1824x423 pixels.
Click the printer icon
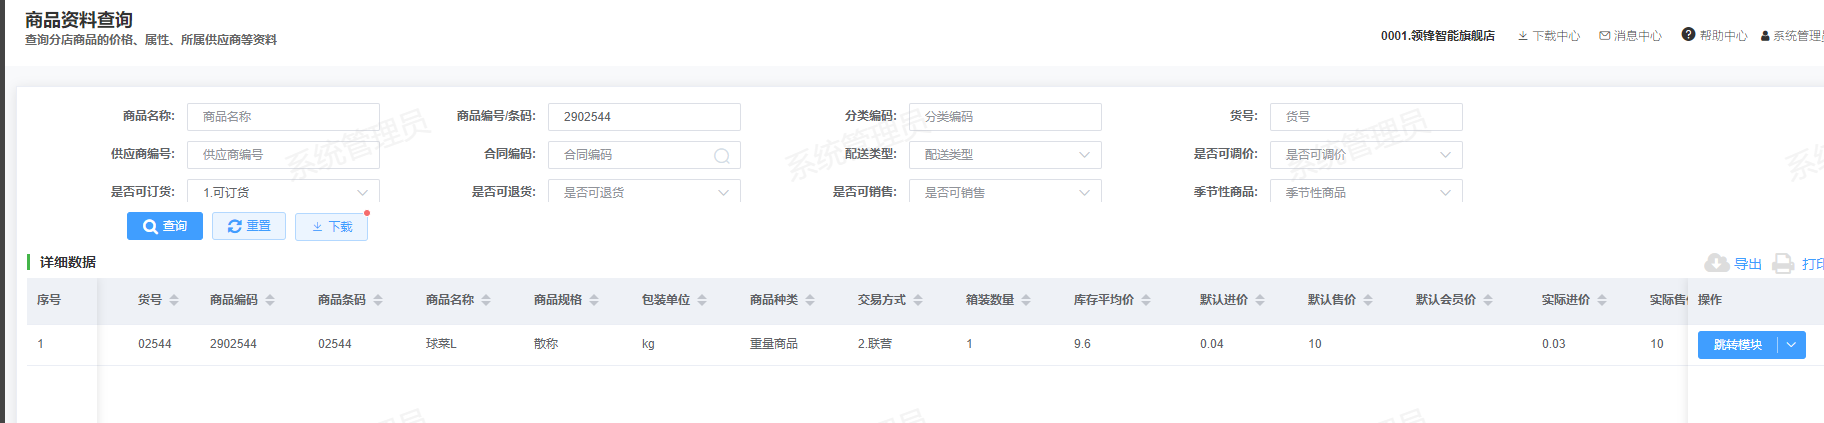1783,263
